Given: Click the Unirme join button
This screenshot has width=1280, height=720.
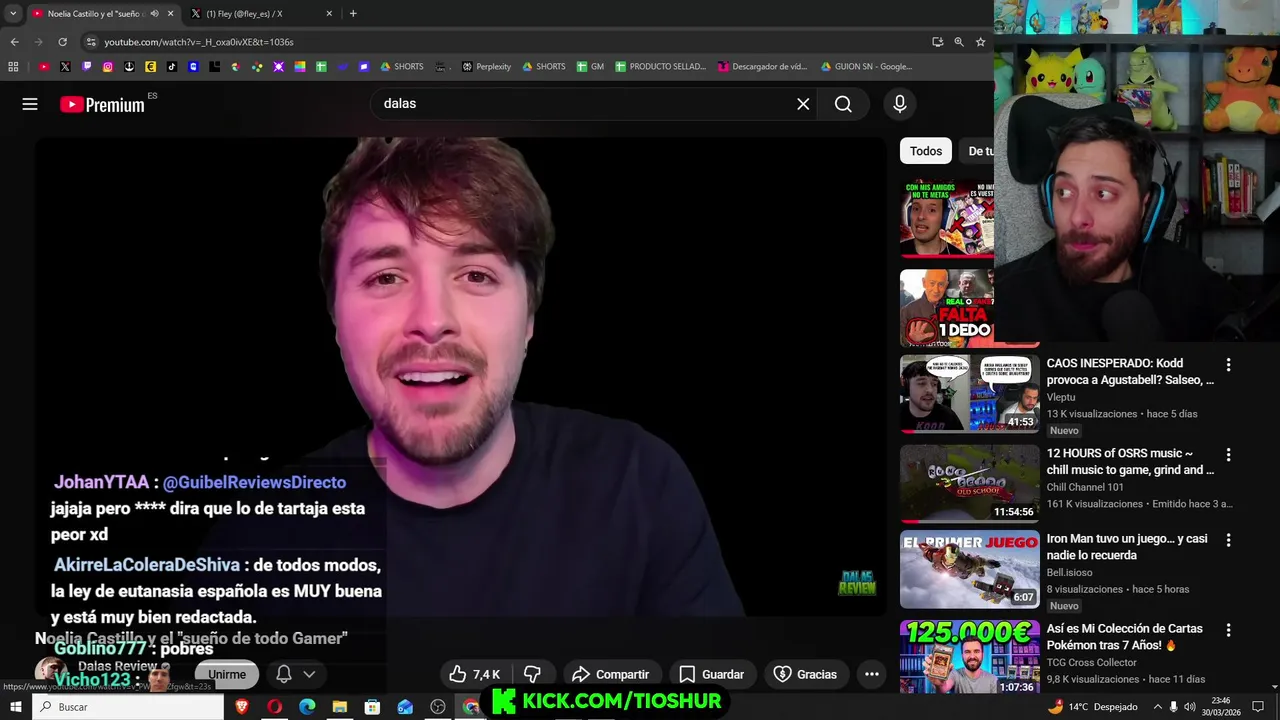Looking at the screenshot, I should [227, 674].
